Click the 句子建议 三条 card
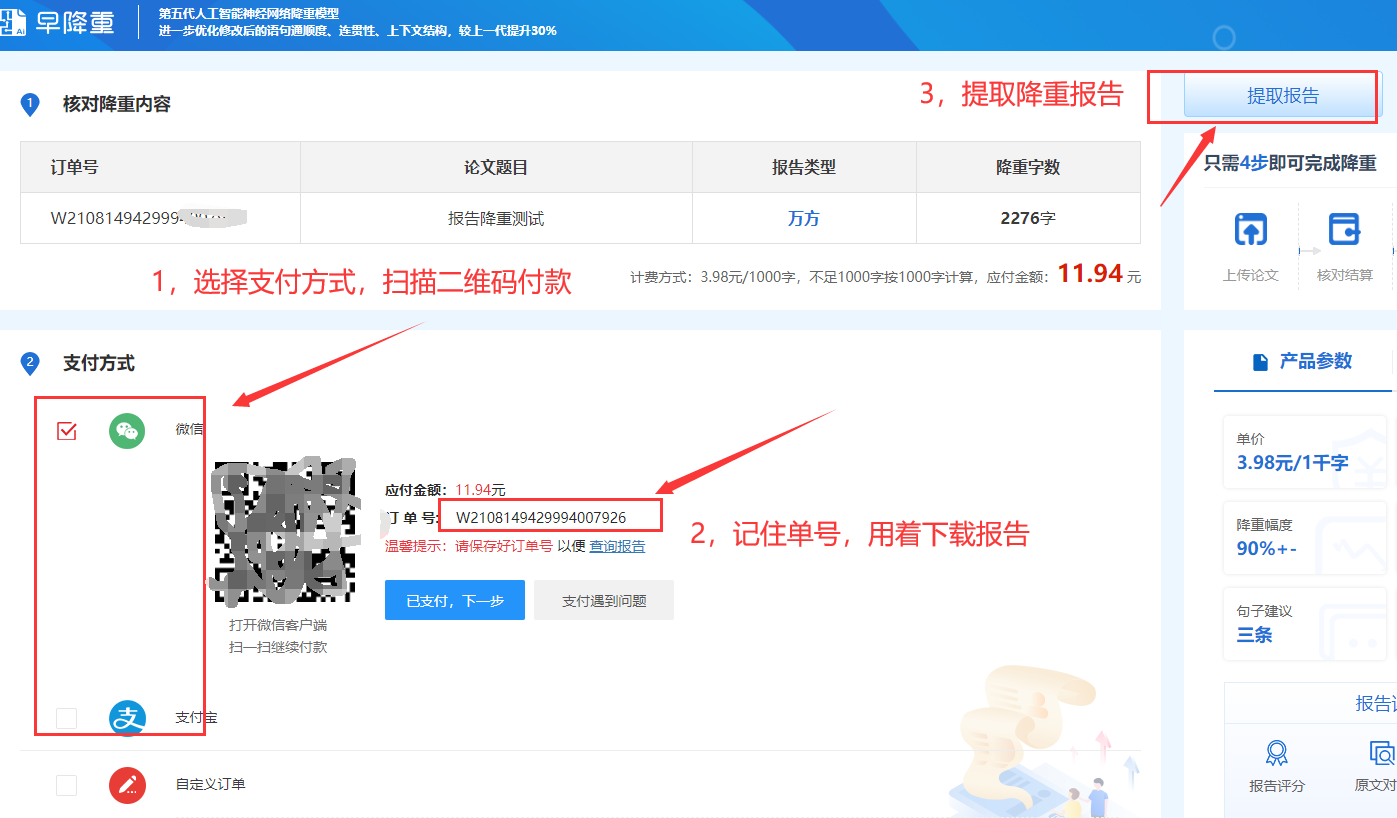 [x=1306, y=624]
